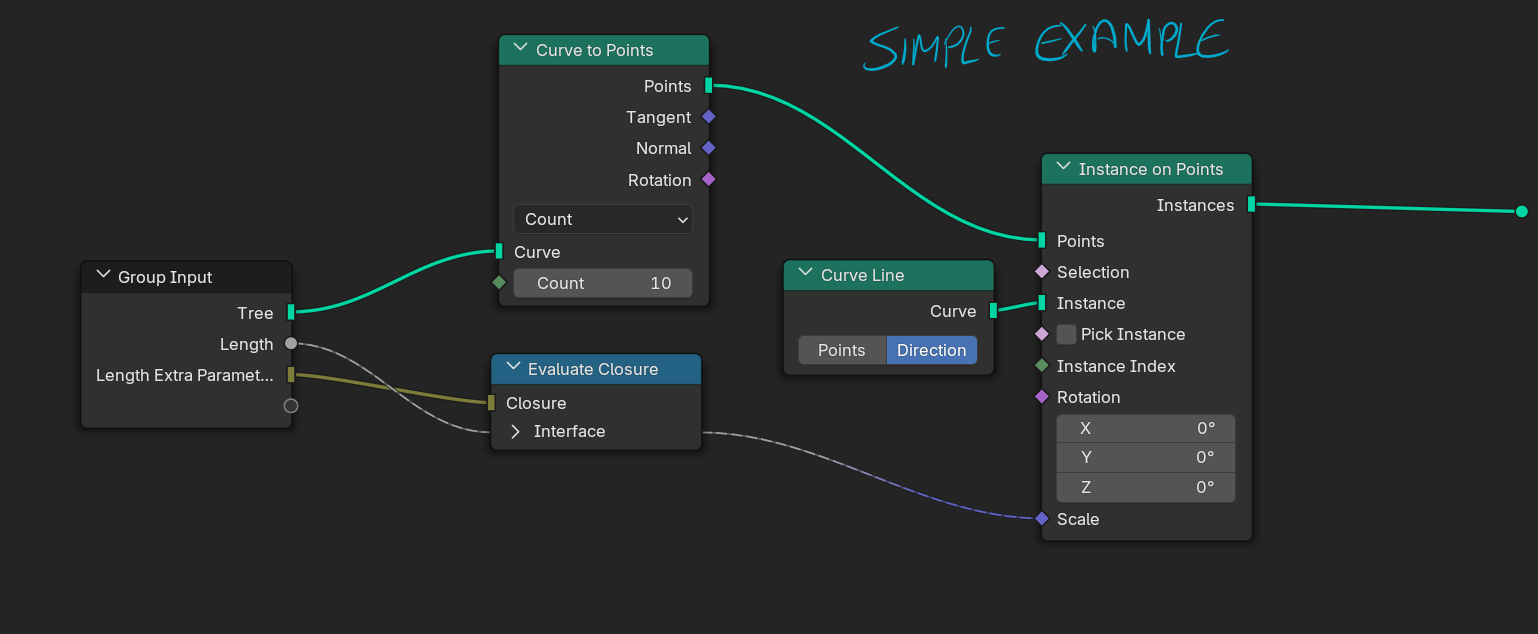The width and height of the screenshot is (1538, 634).
Task: Expand the Interface panel in Evaluate Closure
Action: pos(516,432)
